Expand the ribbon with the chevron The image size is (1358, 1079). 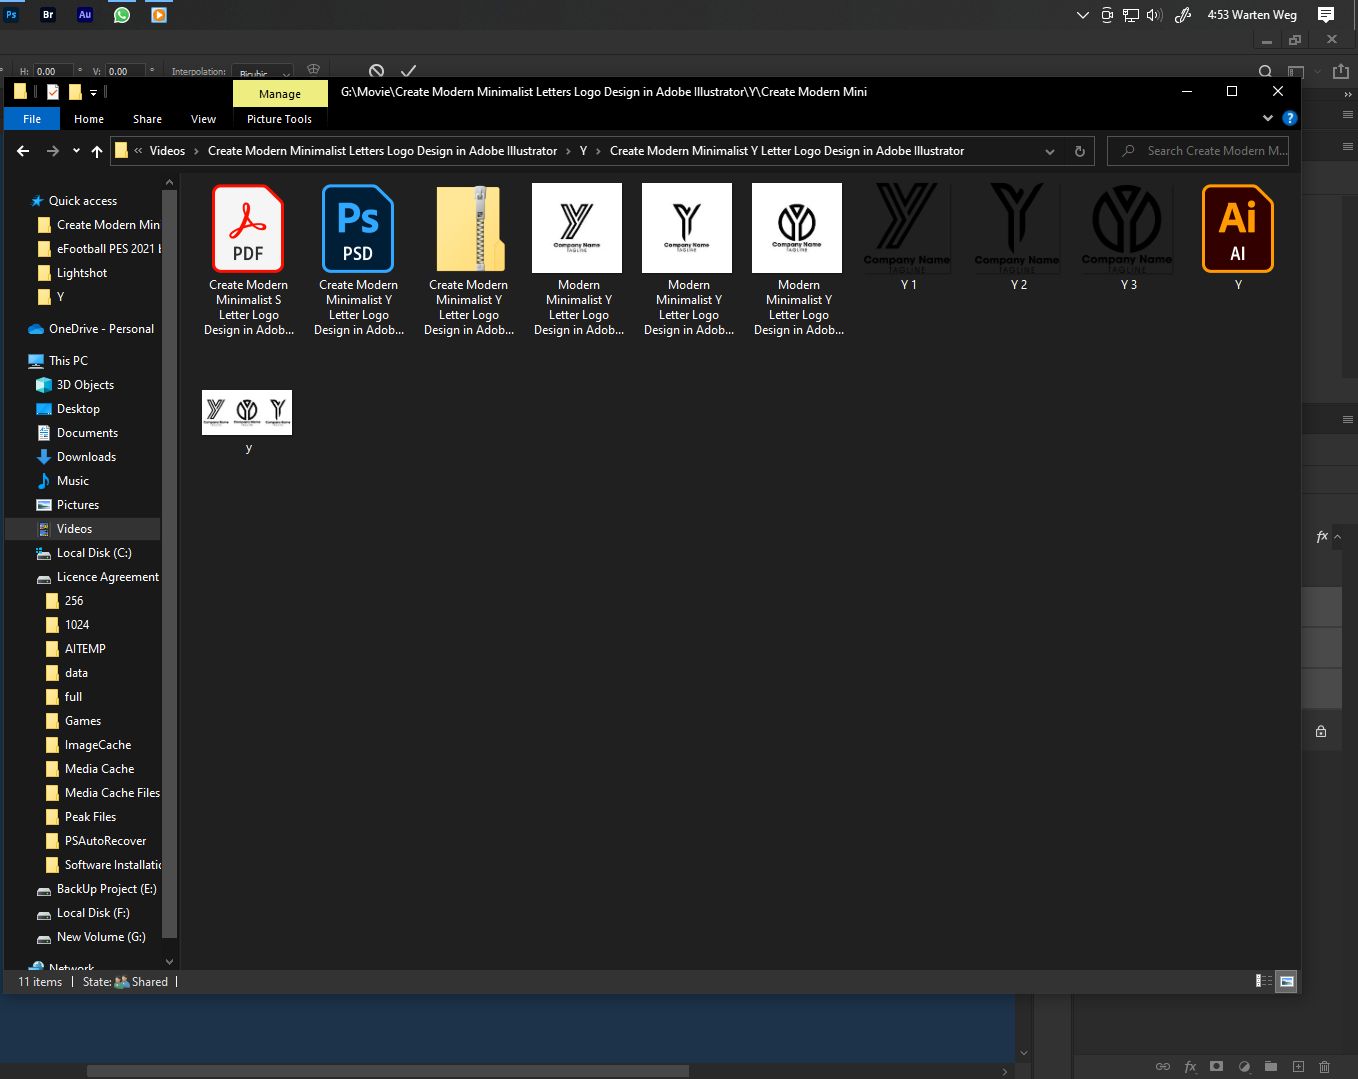click(x=1268, y=118)
